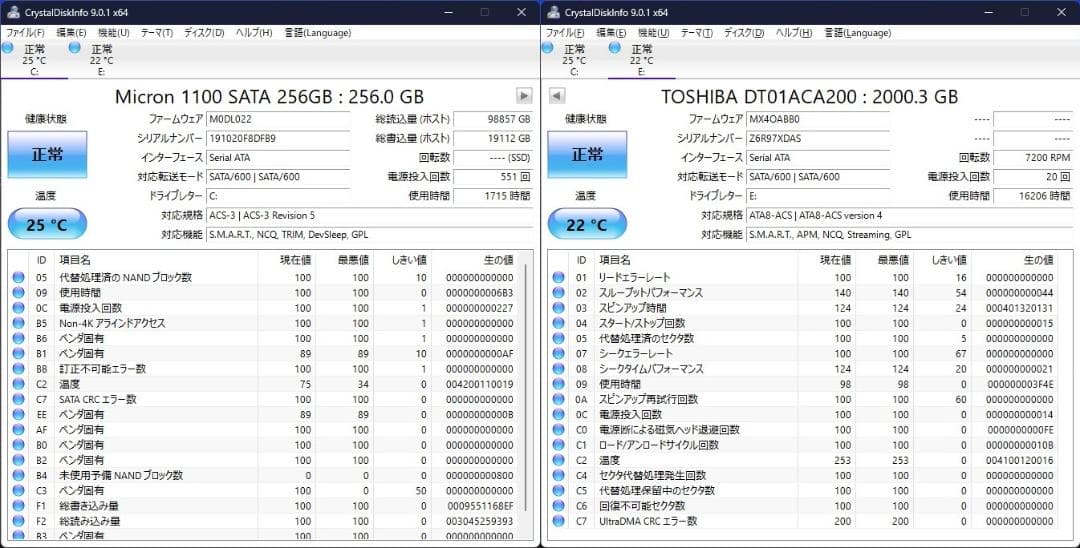The image size is (1080, 548).
Task: Click the previous disk arrow in TOSHIBA window
Action: coord(557,96)
